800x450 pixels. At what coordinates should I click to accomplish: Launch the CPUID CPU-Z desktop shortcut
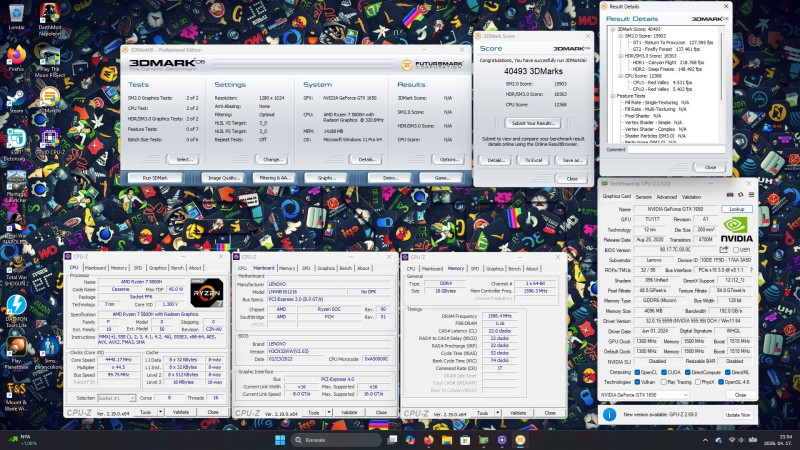pyautogui.click(x=49, y=141)
